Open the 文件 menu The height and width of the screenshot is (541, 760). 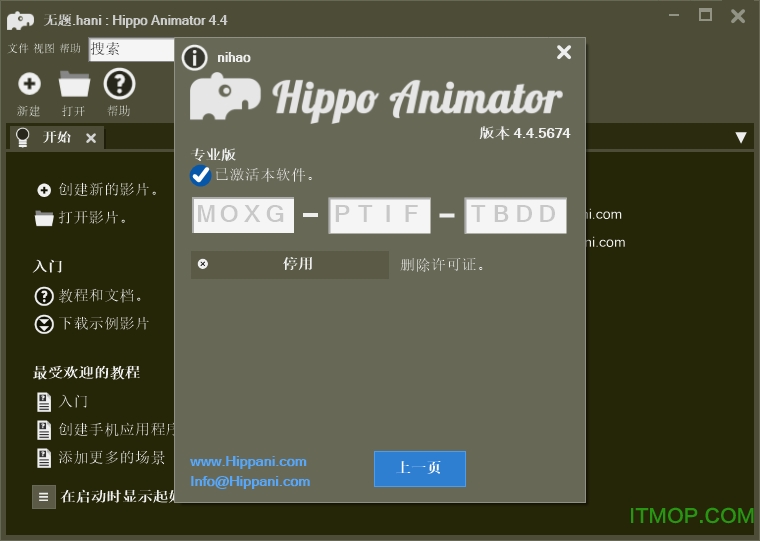(18, 48)
